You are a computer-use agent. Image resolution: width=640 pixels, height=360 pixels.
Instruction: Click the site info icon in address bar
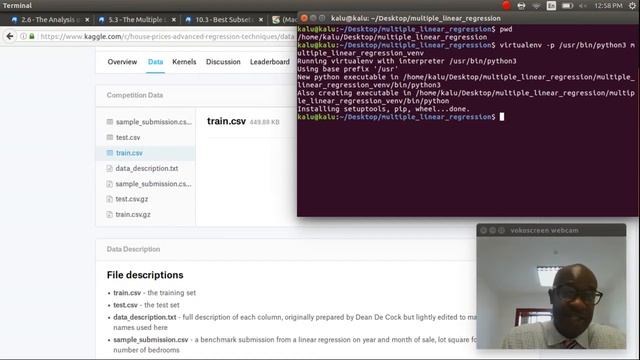(23, 36)
